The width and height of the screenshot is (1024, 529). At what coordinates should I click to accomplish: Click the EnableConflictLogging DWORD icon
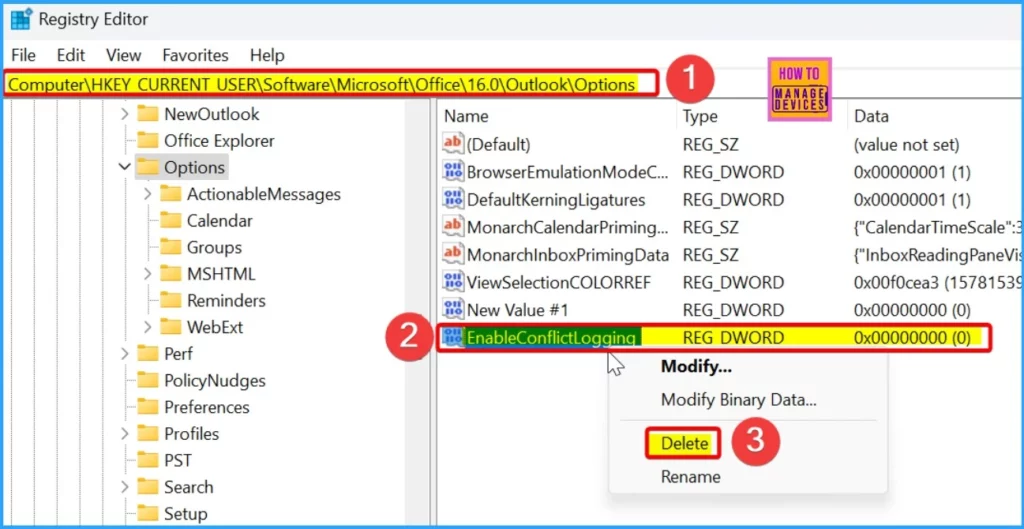pos(453,338)
